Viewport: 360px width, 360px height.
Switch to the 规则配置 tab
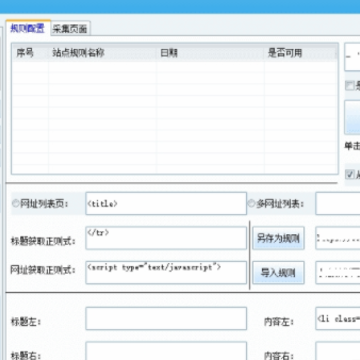click(28, 28)
